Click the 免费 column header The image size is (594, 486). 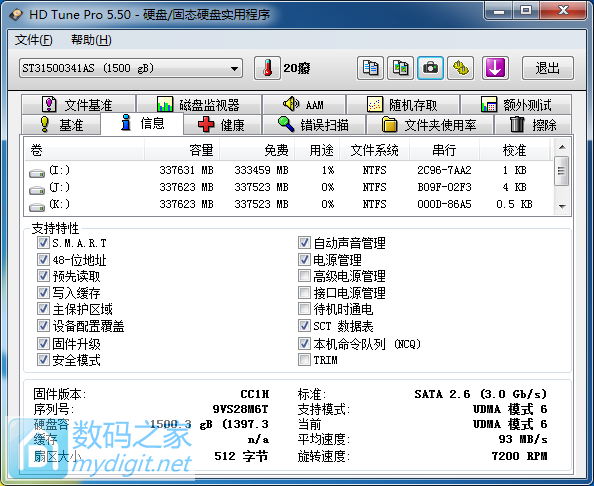(257, 150)
